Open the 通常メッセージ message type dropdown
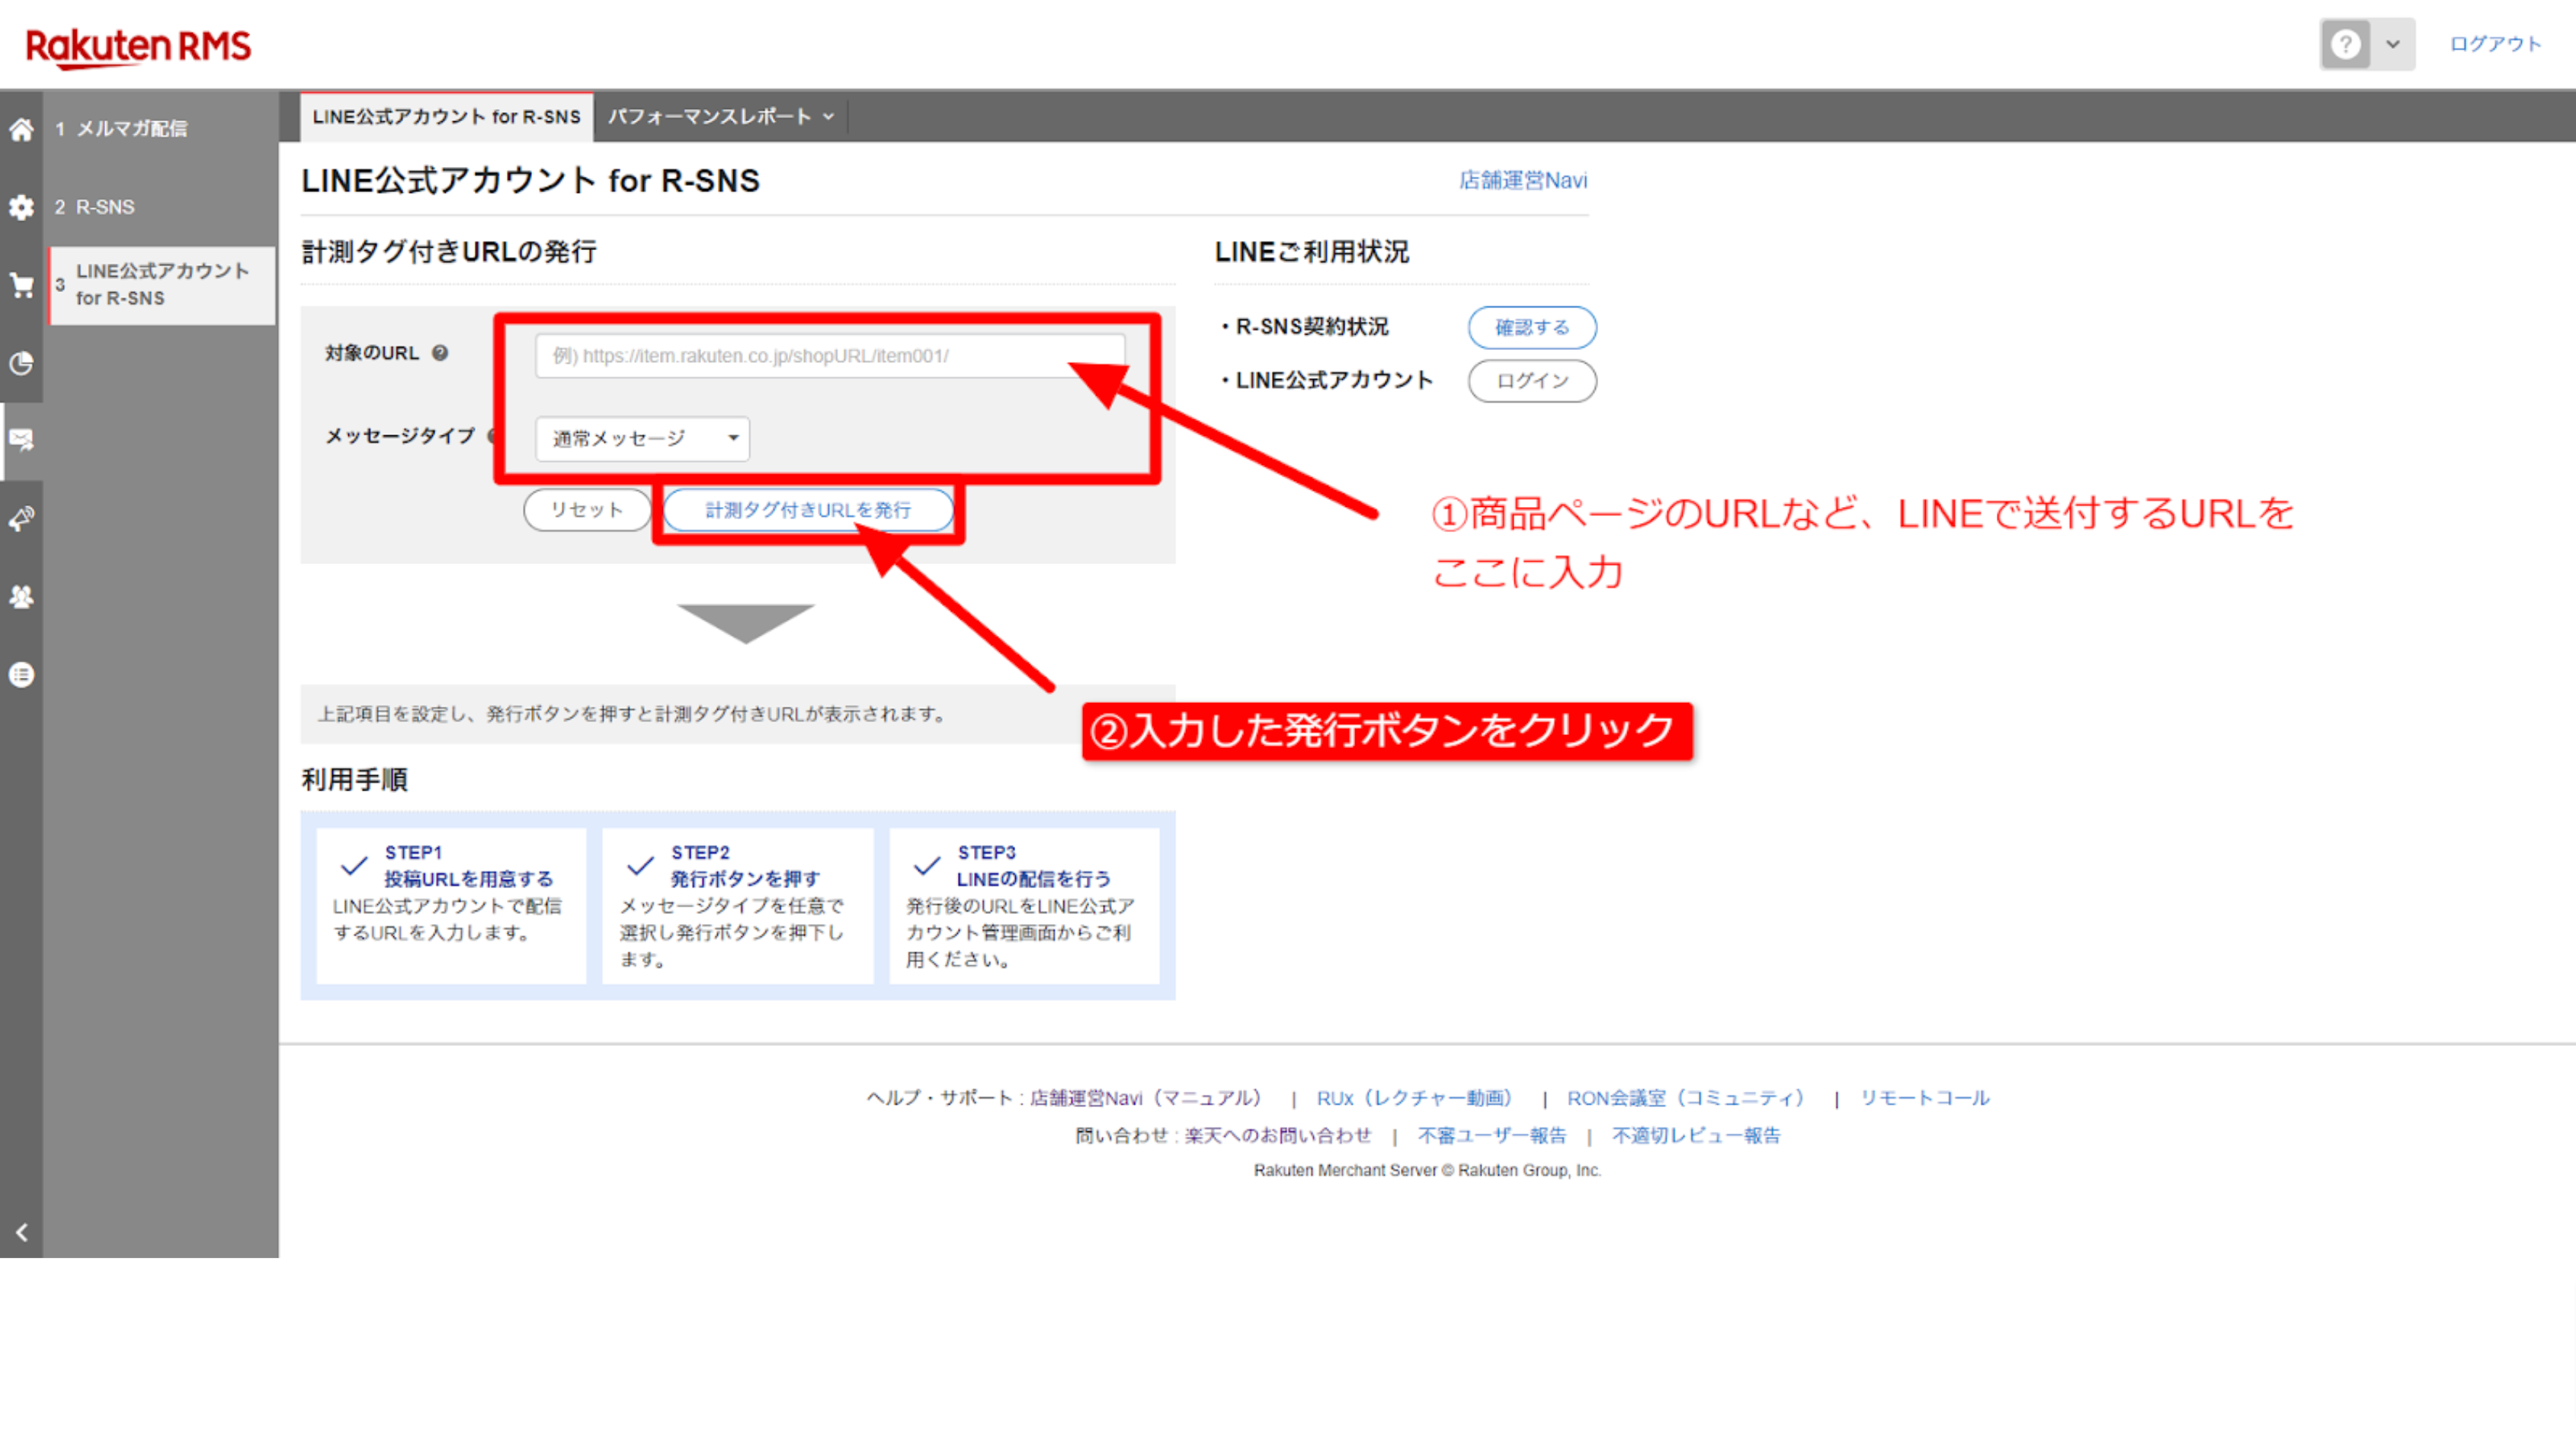 tap(642, 439)
